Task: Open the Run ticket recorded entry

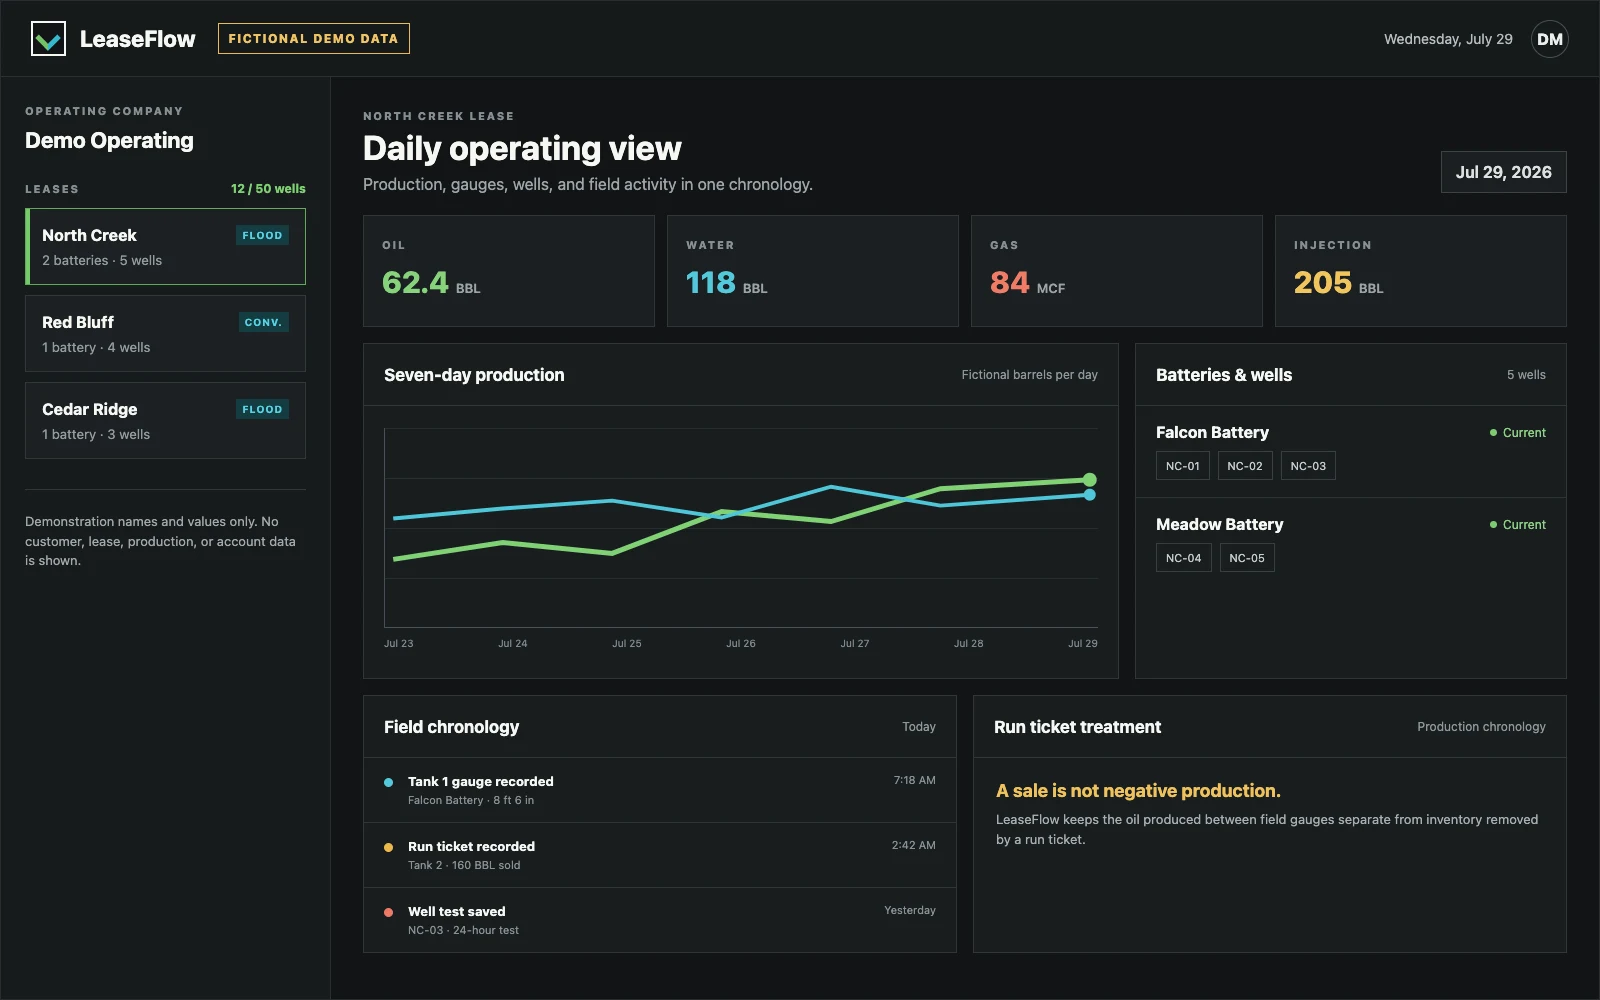Action: (660, 855)
